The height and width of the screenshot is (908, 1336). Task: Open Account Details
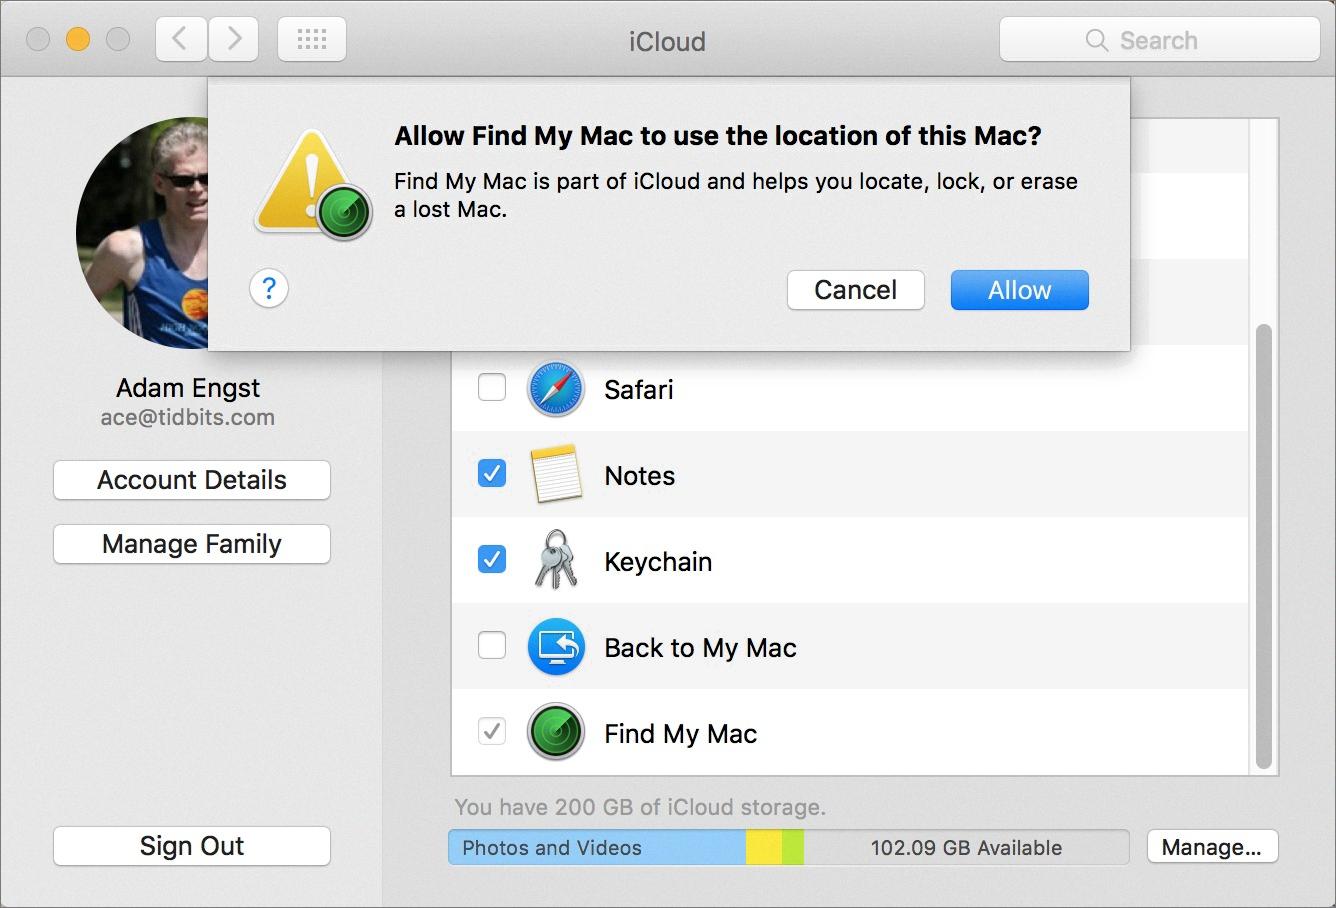pos(192,480)
